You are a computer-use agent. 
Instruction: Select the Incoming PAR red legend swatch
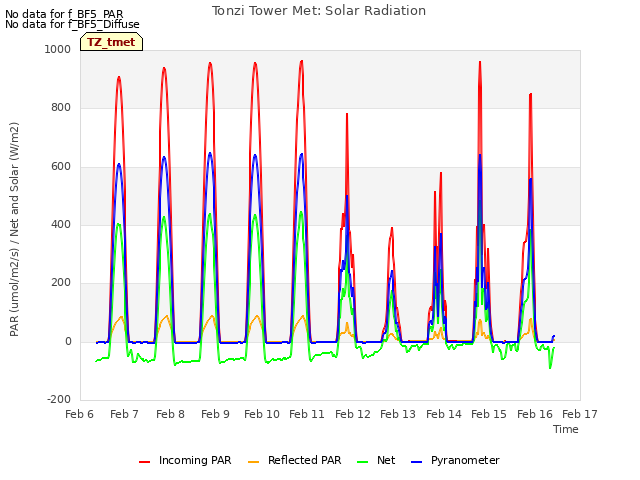pyautogui.click(x=144, y=462)
